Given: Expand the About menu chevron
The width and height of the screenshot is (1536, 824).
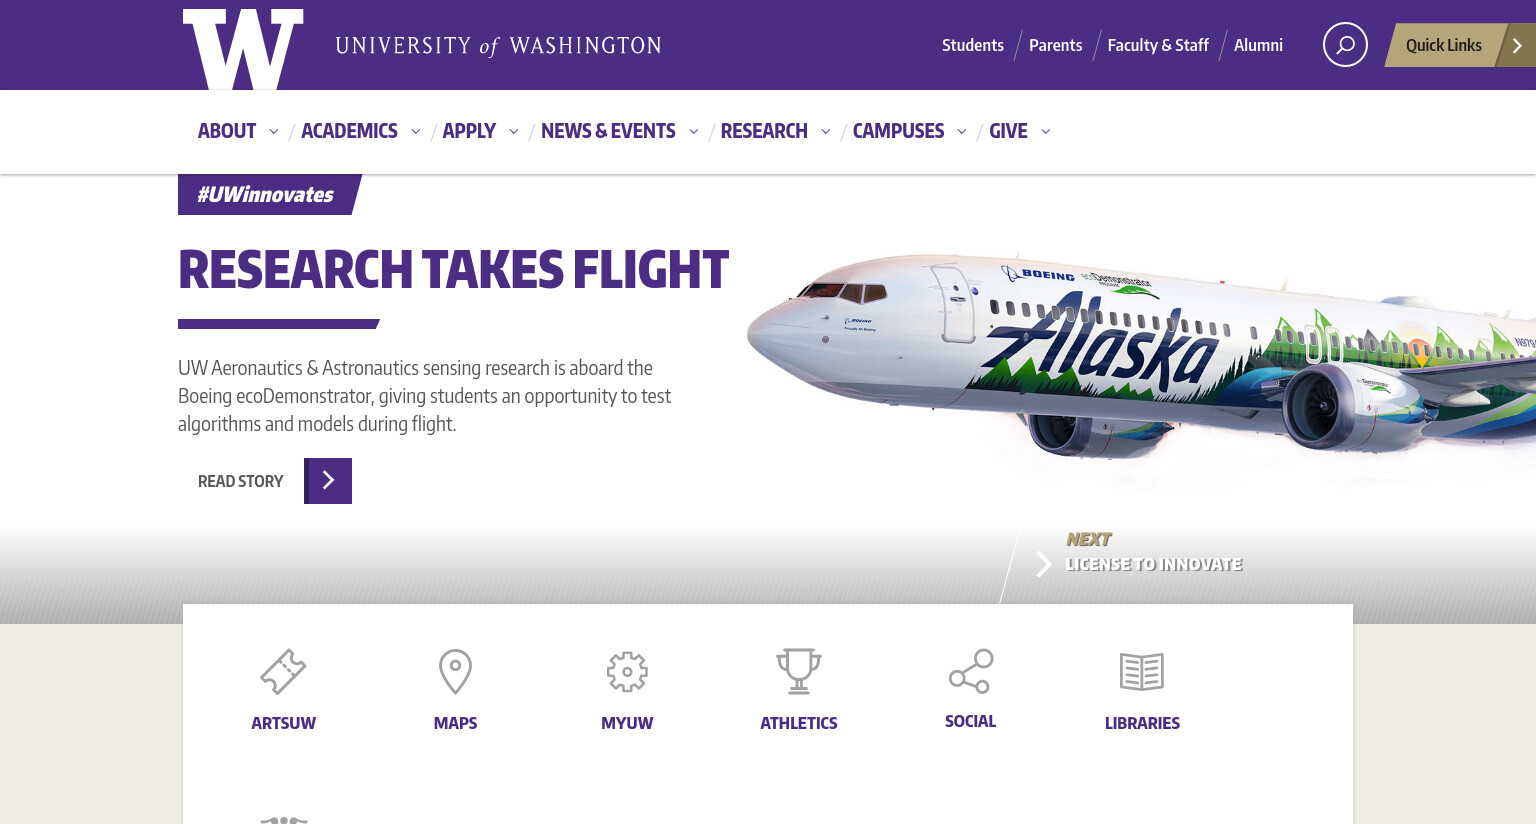Looking at the screenshot, I should (x=274, y=131).
